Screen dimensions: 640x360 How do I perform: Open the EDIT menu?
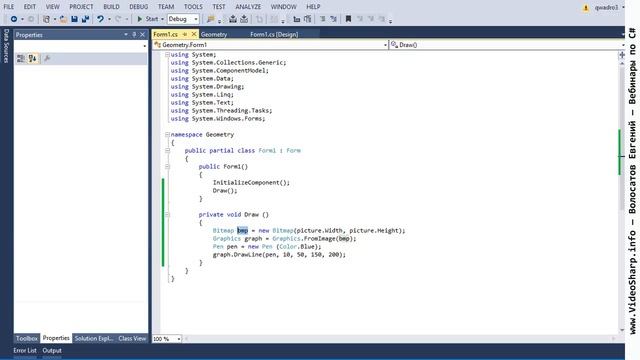(30, 7)
